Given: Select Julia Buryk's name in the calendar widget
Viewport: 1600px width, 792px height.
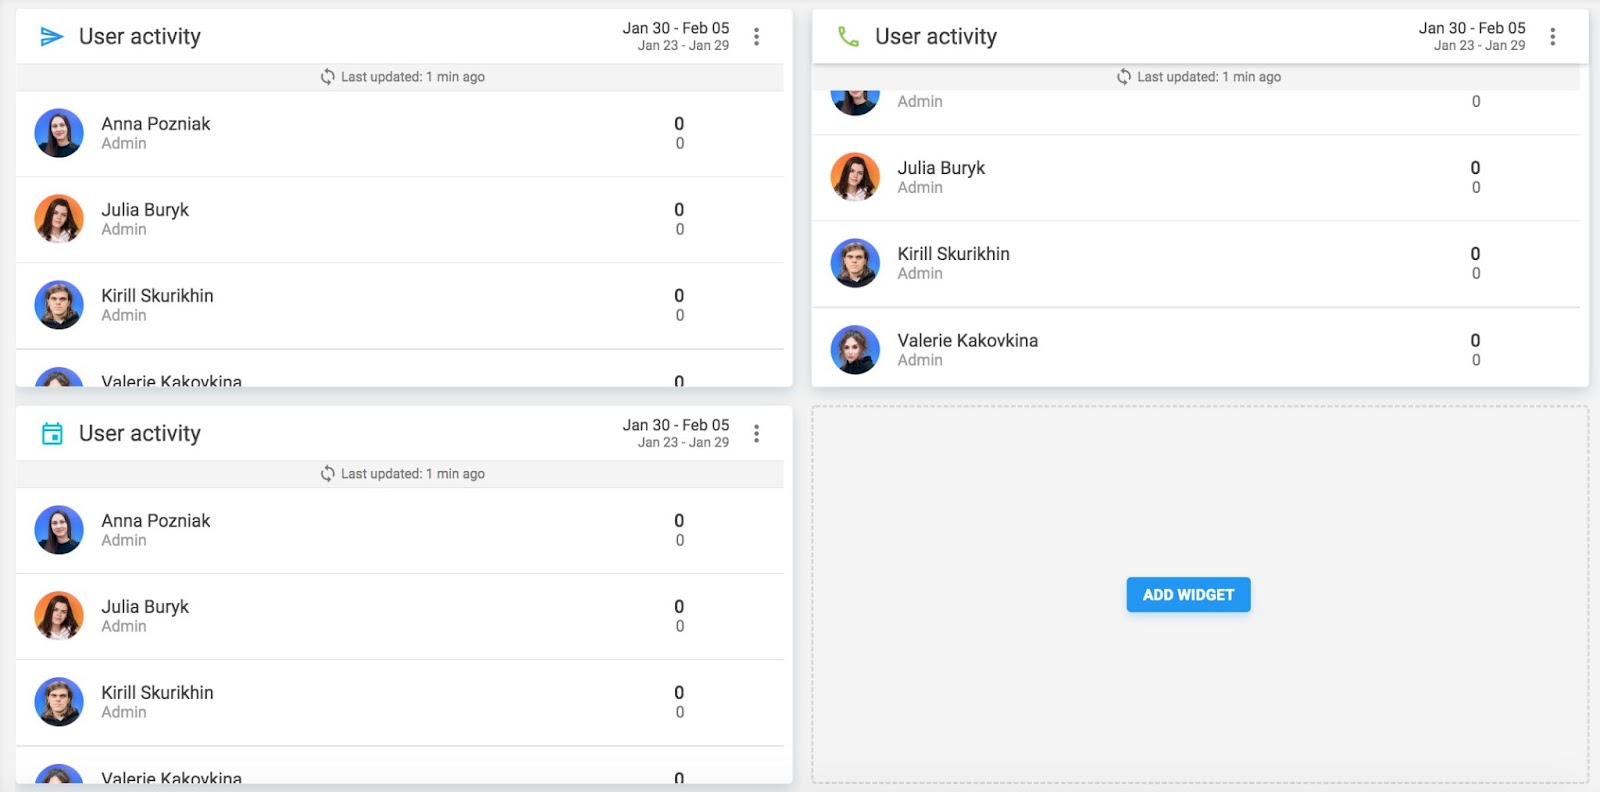Looking at the screenshot, I should (x=145, y=607).
